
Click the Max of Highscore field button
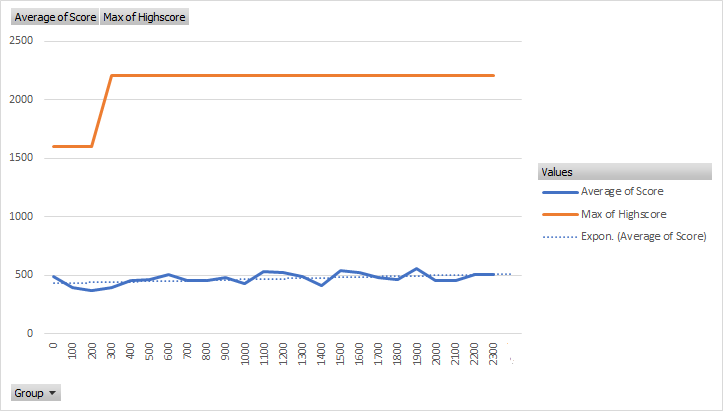144,17
